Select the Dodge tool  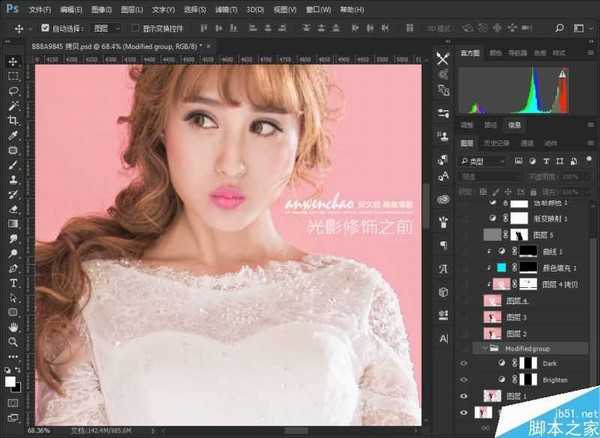coord(13,253)
